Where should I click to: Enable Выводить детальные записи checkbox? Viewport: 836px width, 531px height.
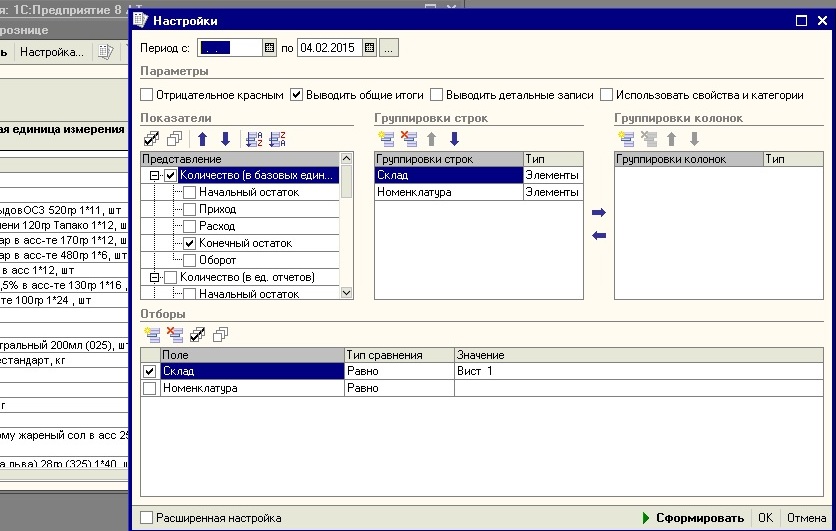coord(437,95)
